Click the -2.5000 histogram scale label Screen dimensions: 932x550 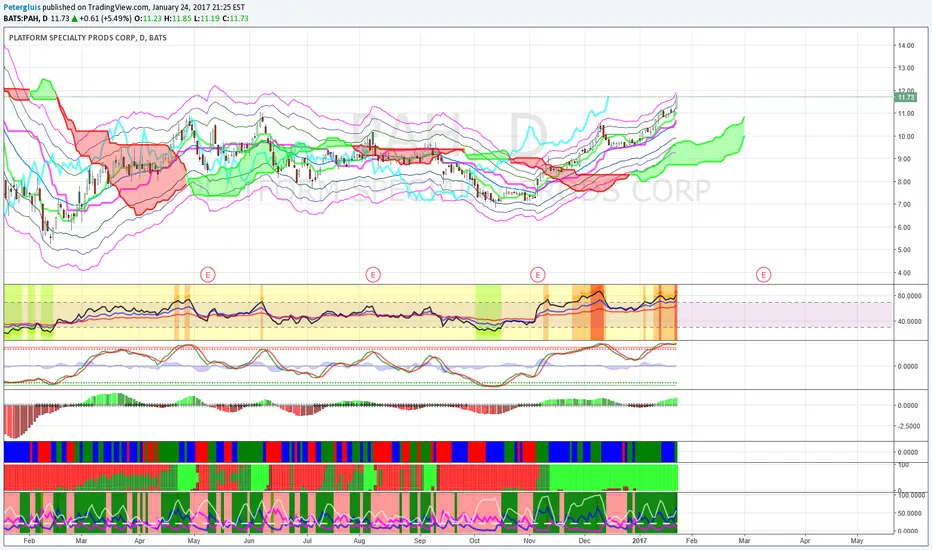(909, 426)
